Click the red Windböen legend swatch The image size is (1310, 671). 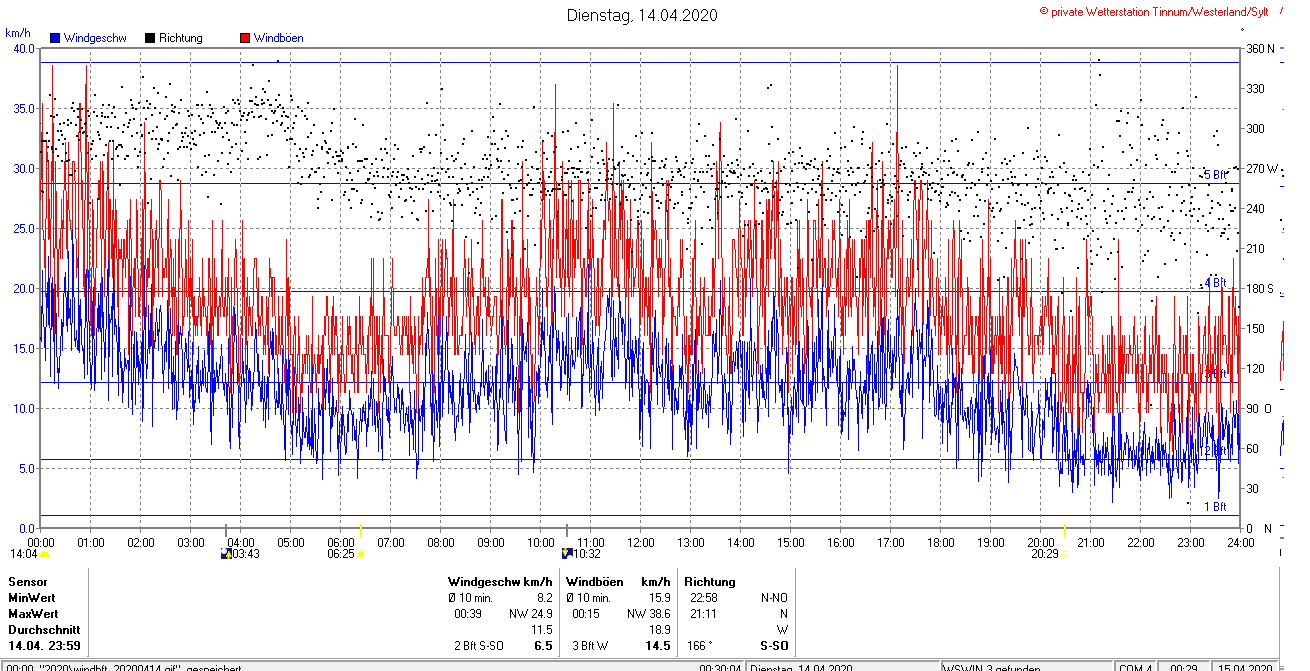245,38
